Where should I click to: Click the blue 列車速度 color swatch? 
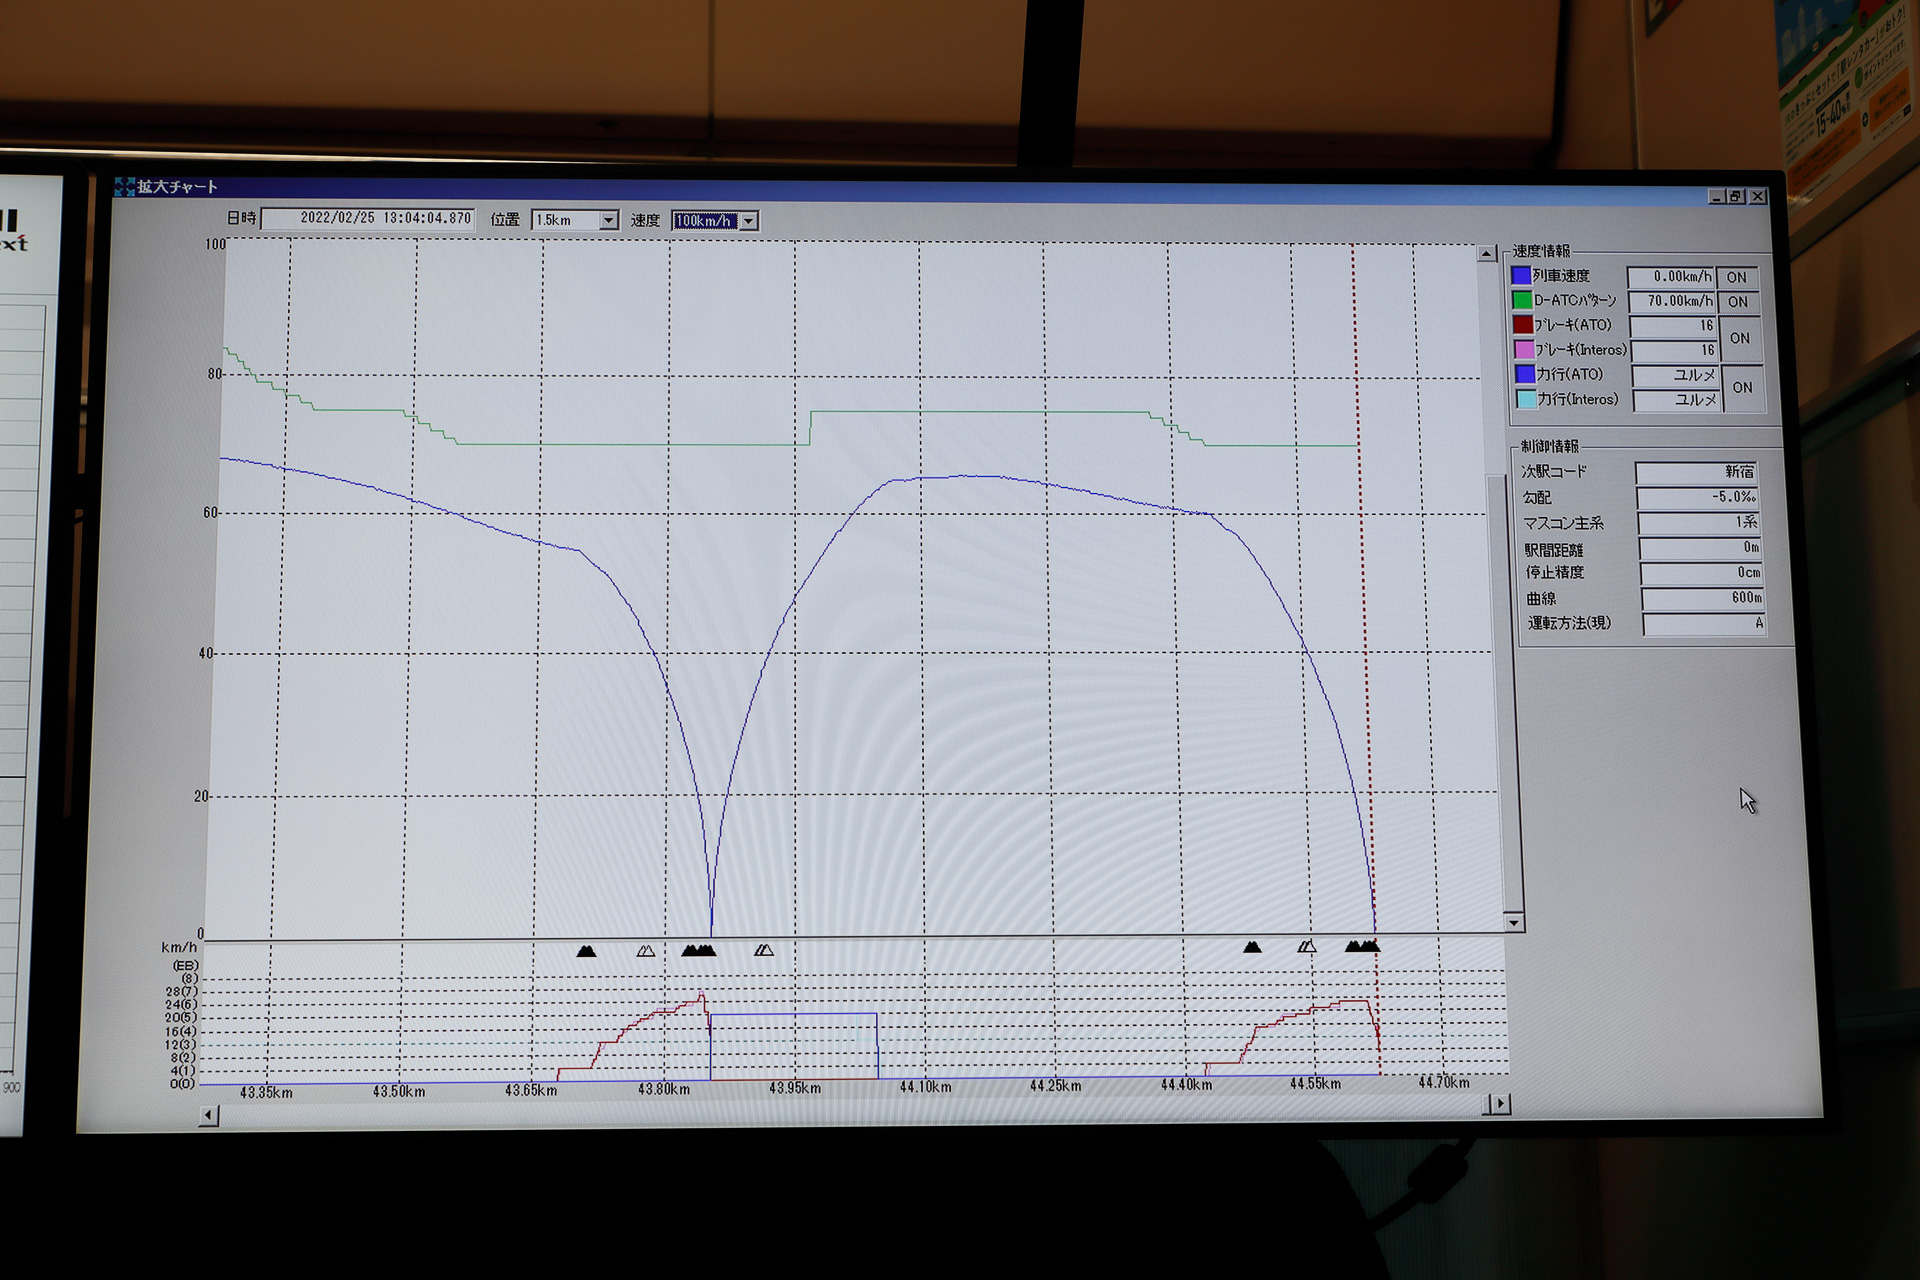click(1521, 276)
